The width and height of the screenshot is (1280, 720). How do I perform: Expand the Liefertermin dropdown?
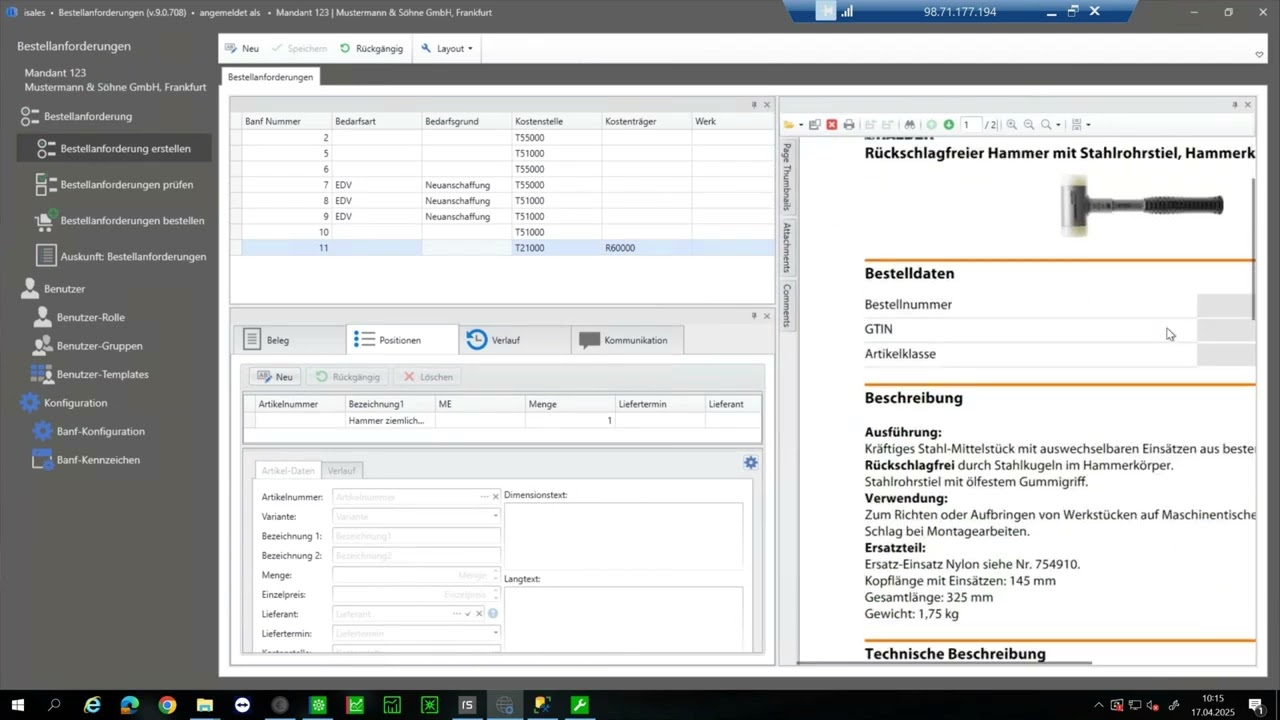click(x=495, y=633)
